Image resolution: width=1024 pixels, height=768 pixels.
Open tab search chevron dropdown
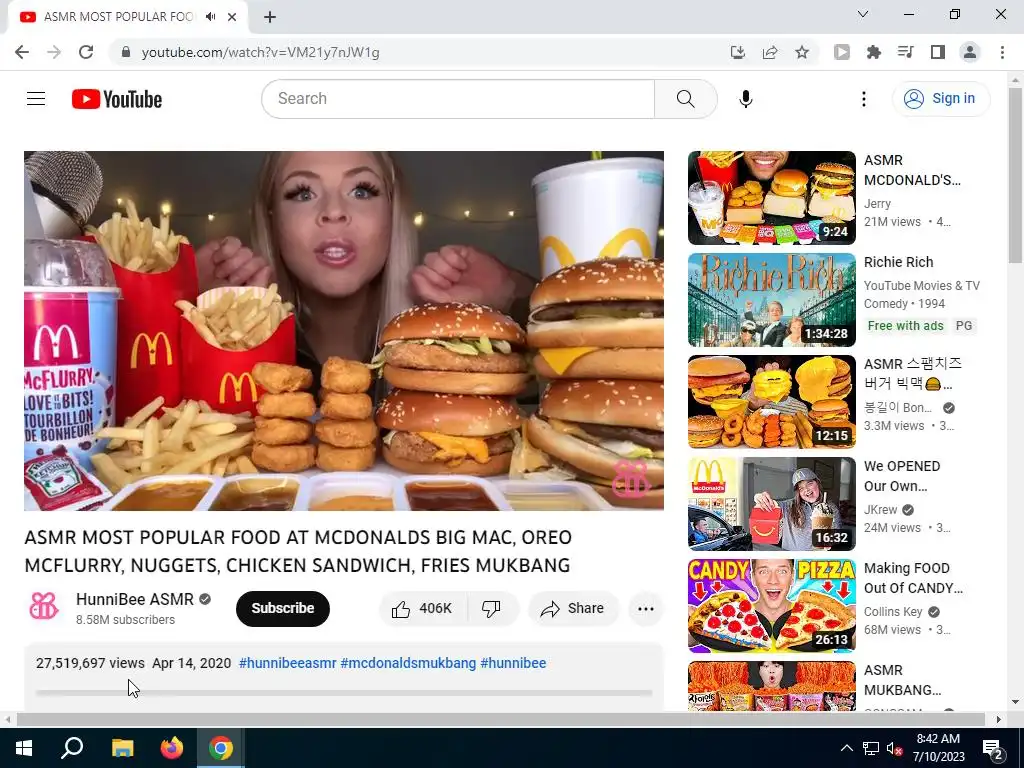[x=863, y=14]
